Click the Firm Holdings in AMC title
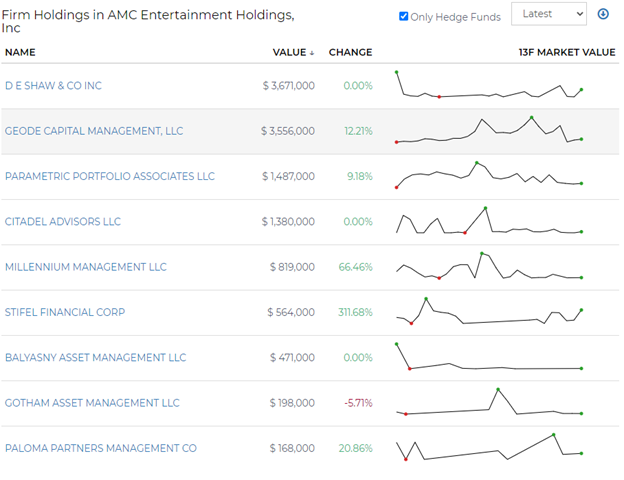Screen dimensions: 624x480 pyautogui.click(x=148, y=21)
